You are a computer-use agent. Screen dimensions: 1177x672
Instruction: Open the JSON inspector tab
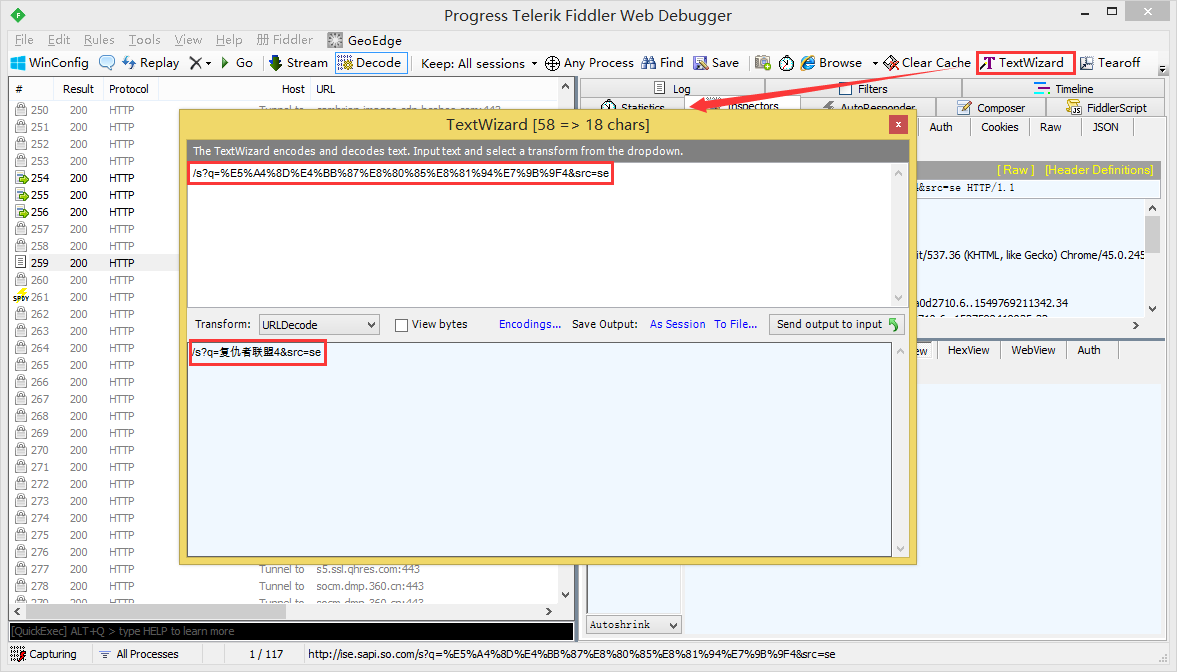click(x=1105, y=128)
